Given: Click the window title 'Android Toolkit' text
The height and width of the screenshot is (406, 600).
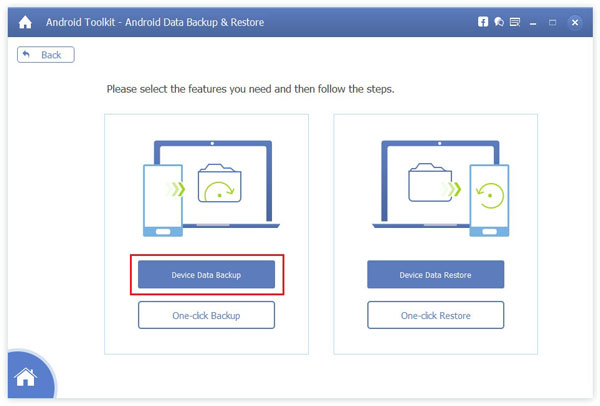Looking at the screenshot, I should click(x=155, y=22).
